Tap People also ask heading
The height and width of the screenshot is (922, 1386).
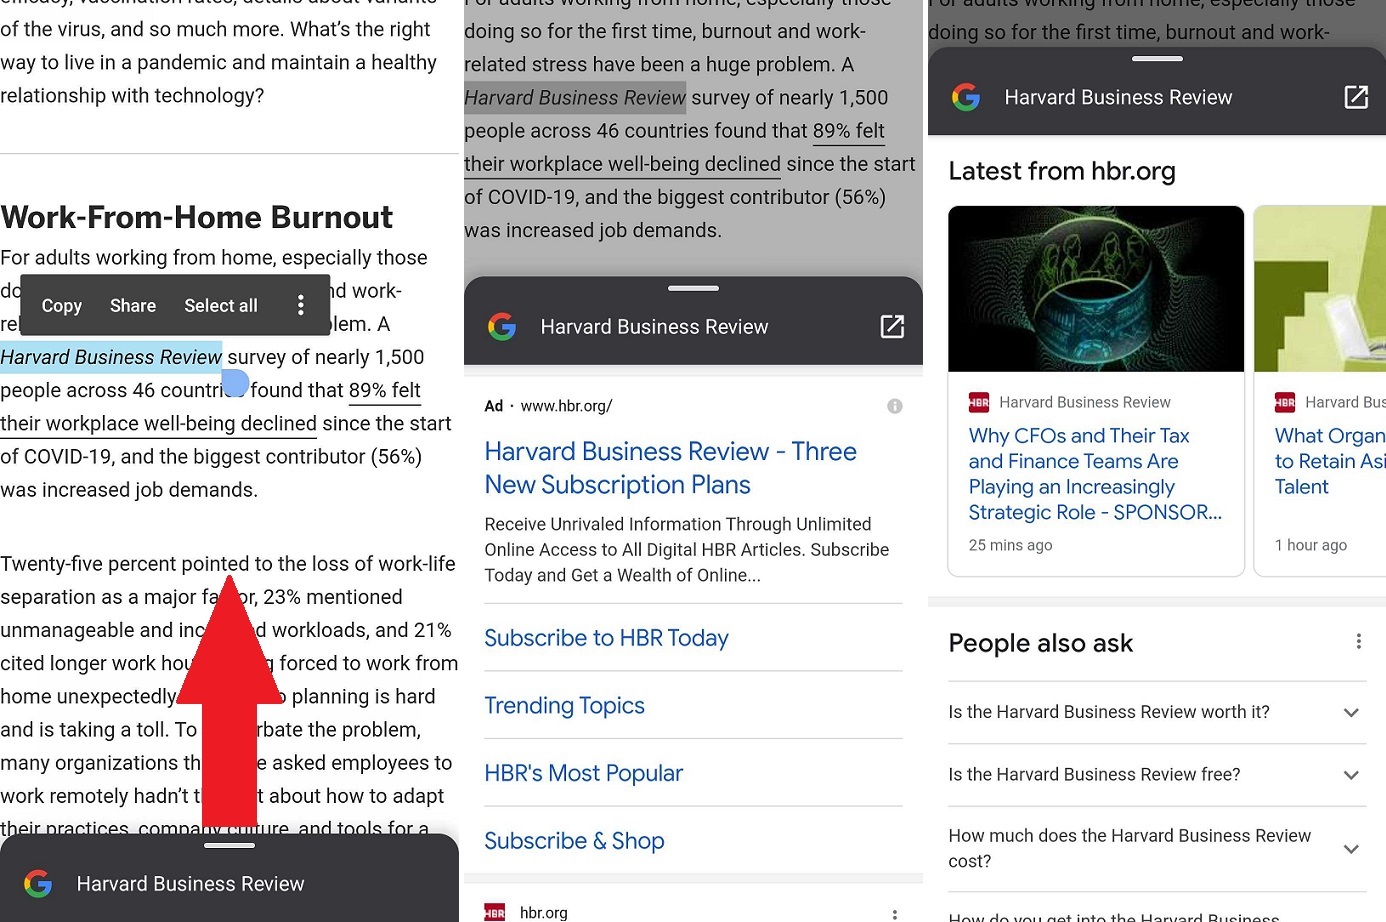pos(1040,643)
